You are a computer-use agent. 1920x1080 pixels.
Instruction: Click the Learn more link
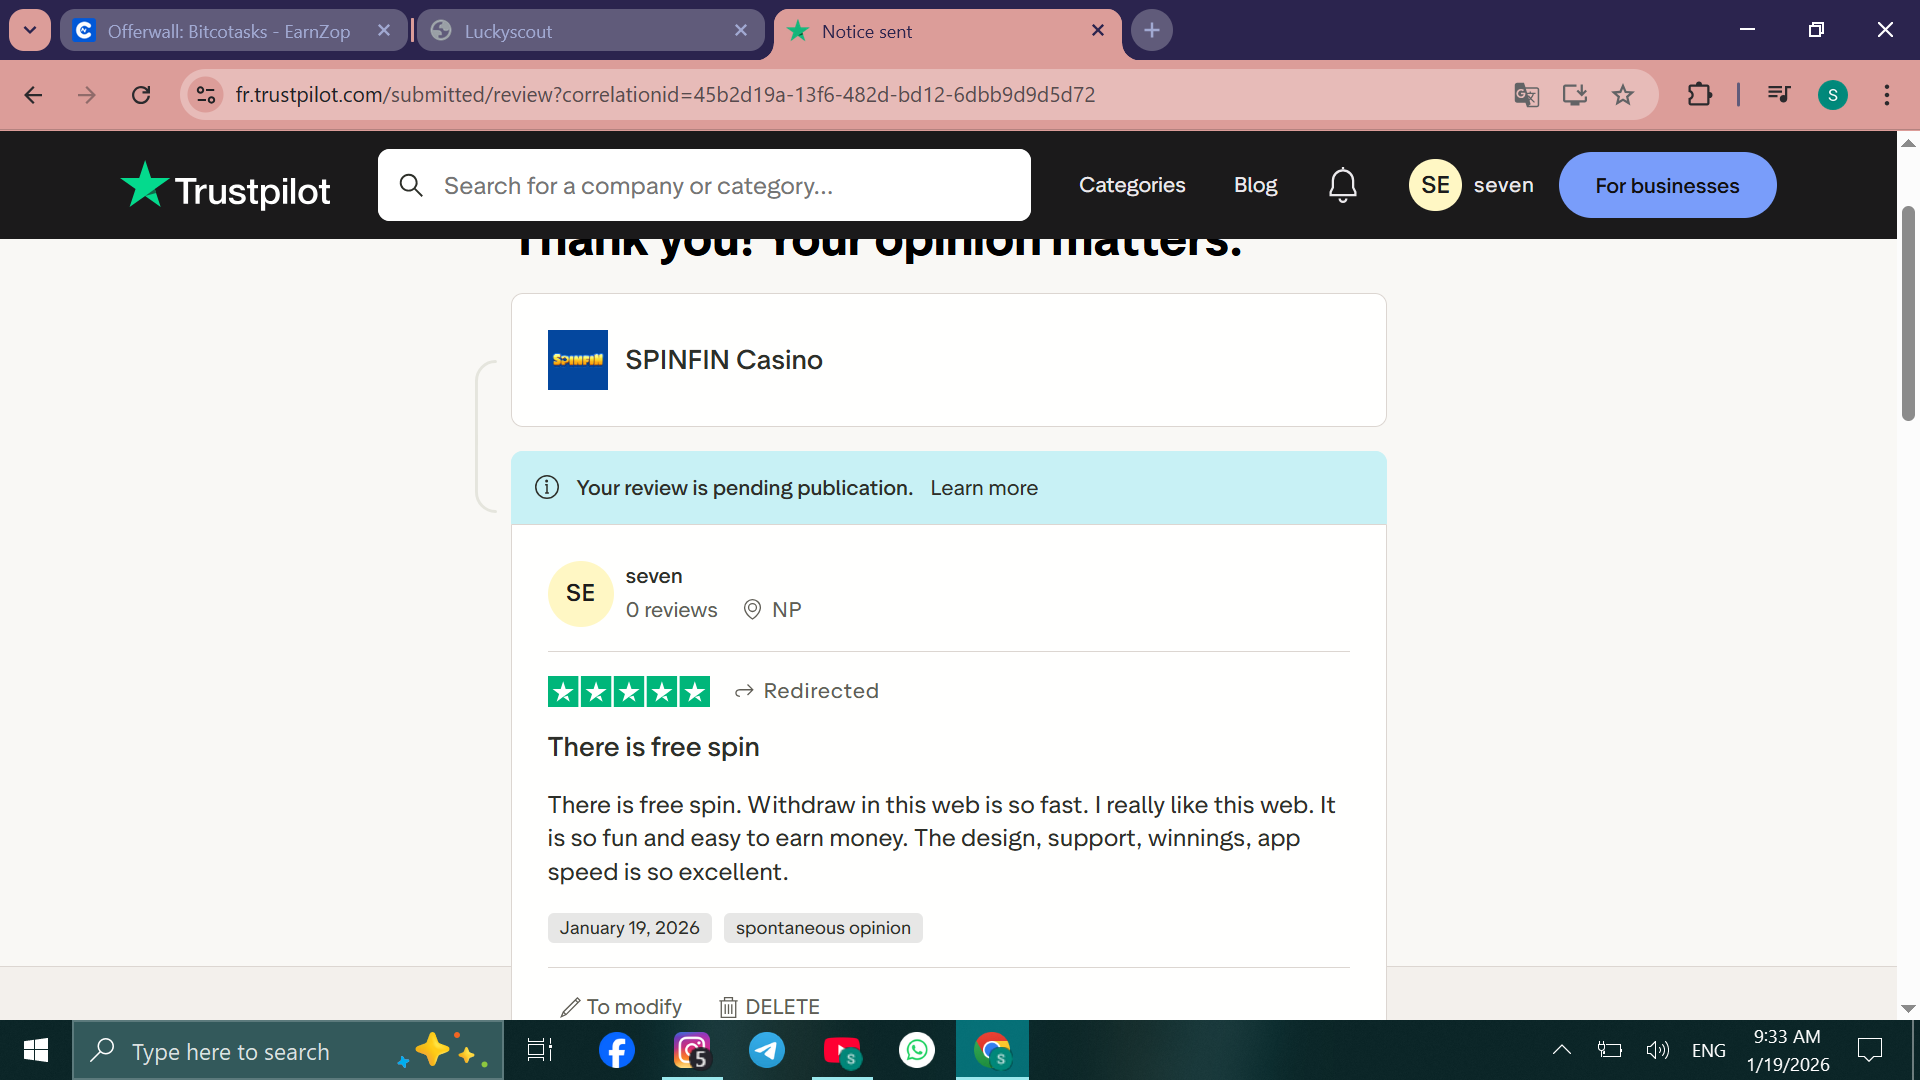point(984,488)
